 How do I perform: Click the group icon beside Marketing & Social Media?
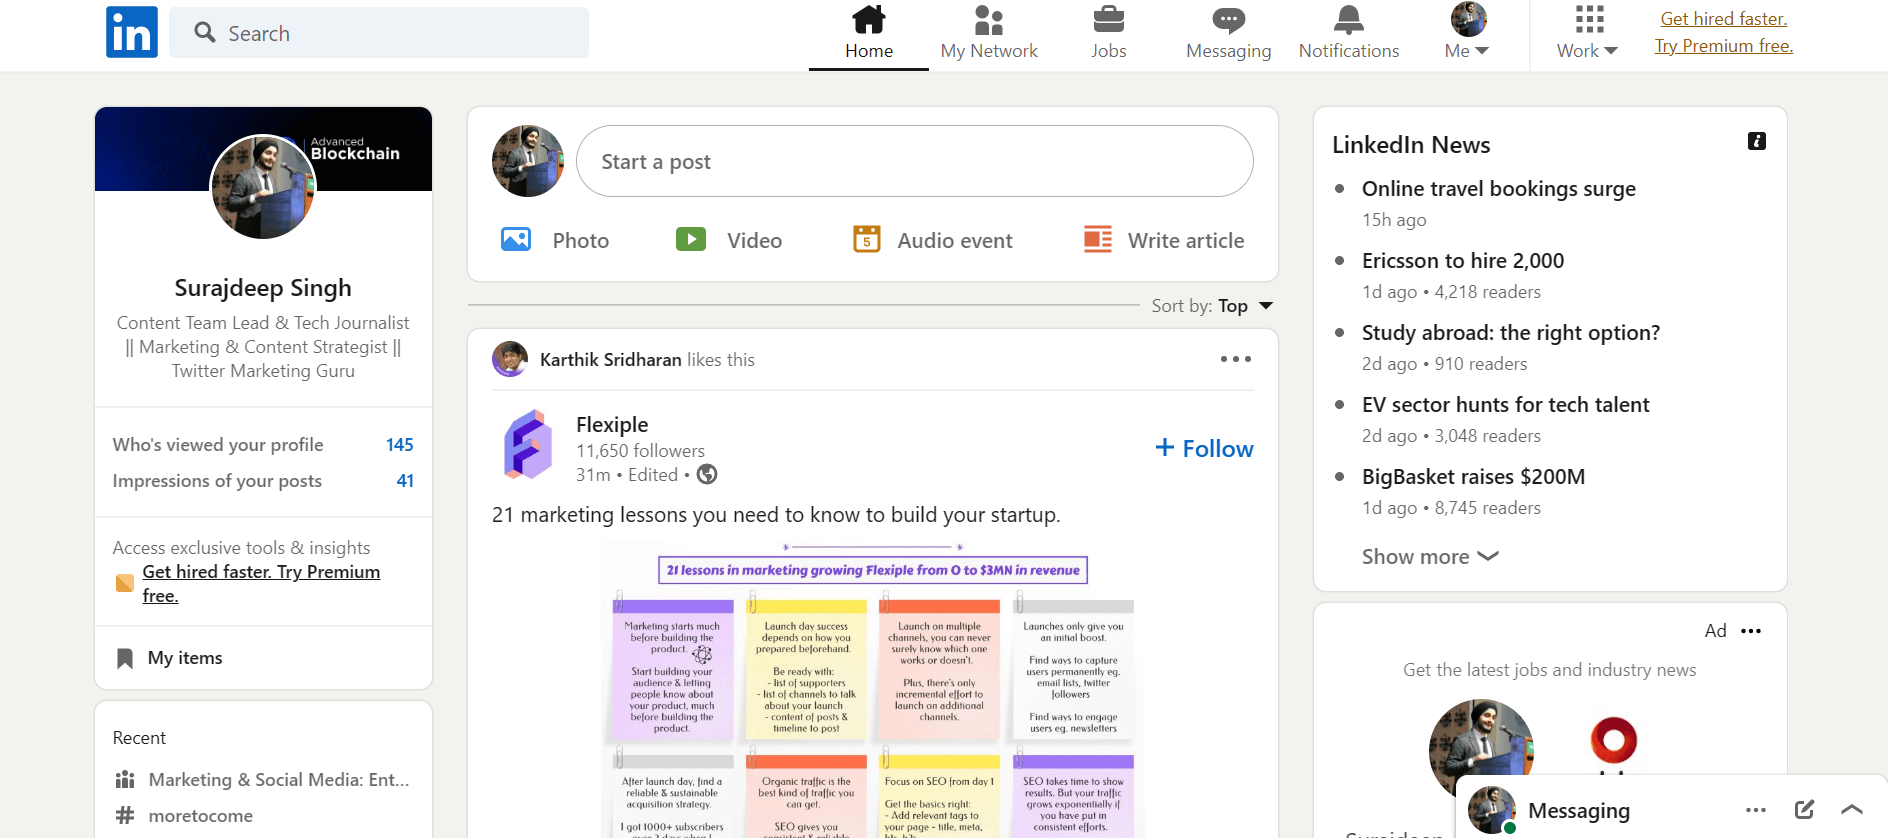coord(125,779)
